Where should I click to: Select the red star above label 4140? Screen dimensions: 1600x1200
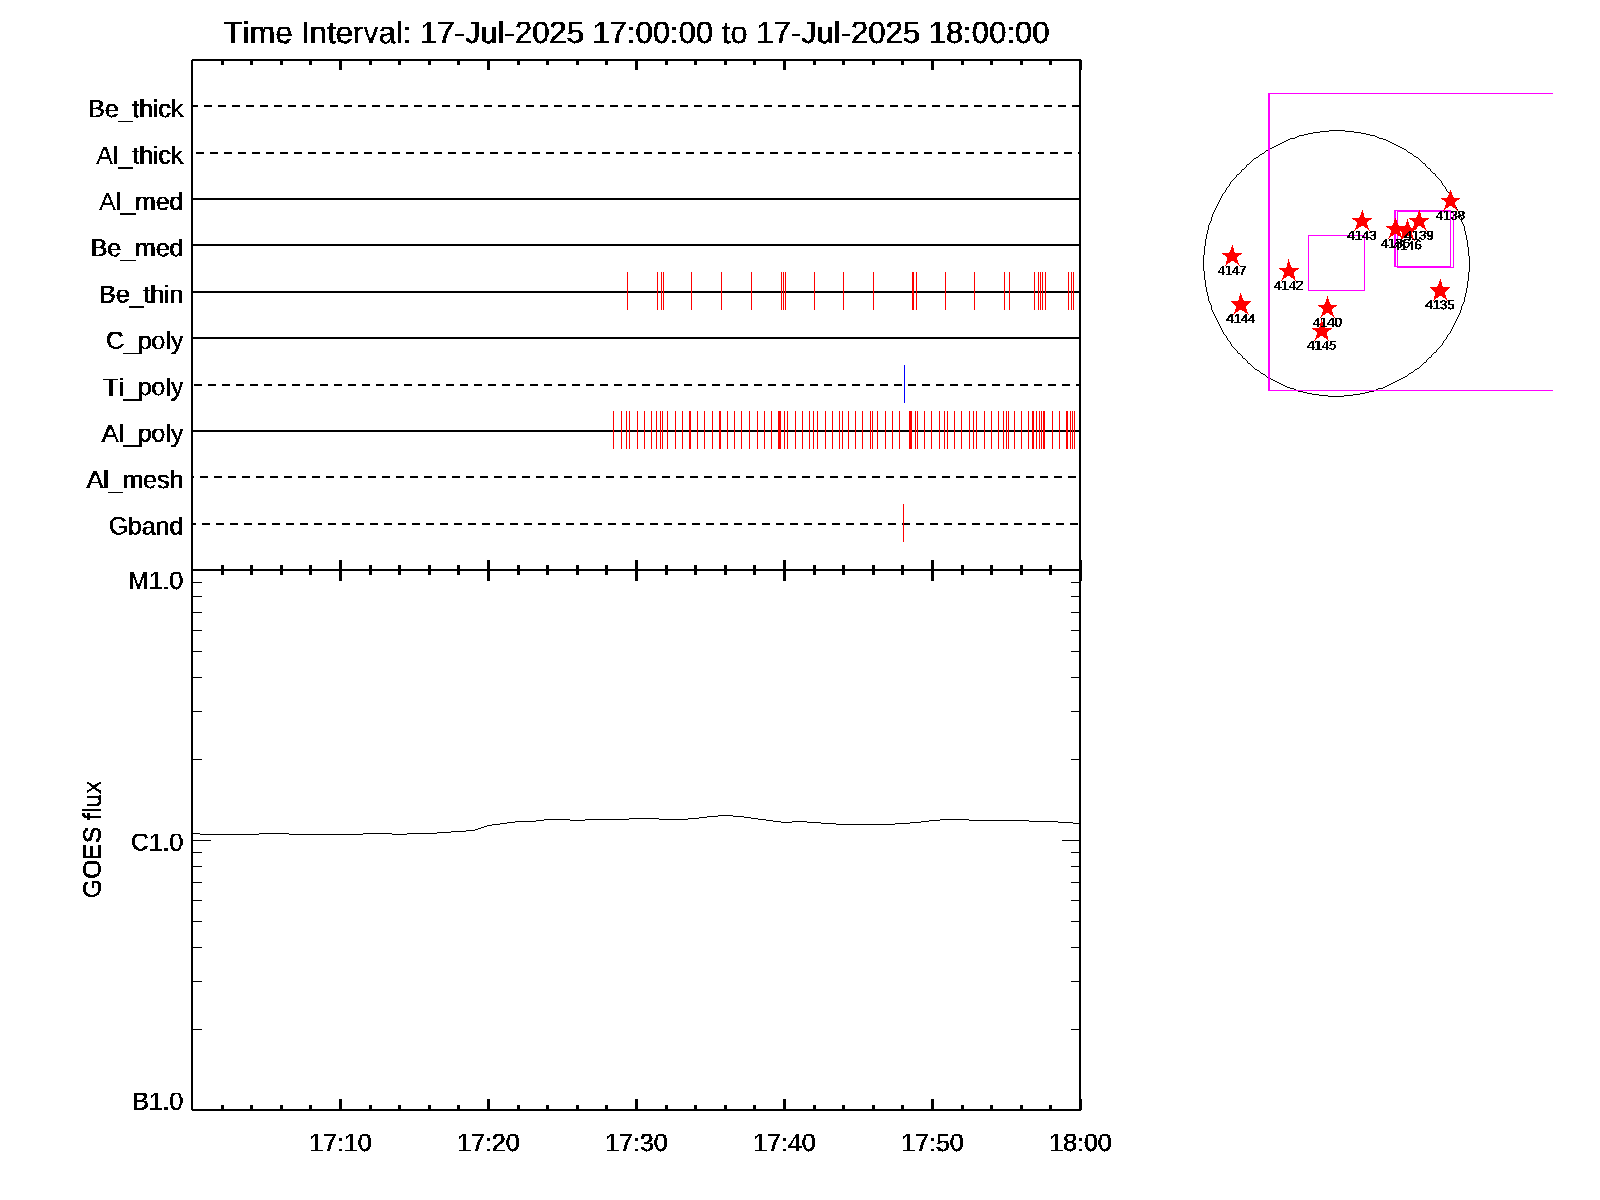coord(1327,307)
